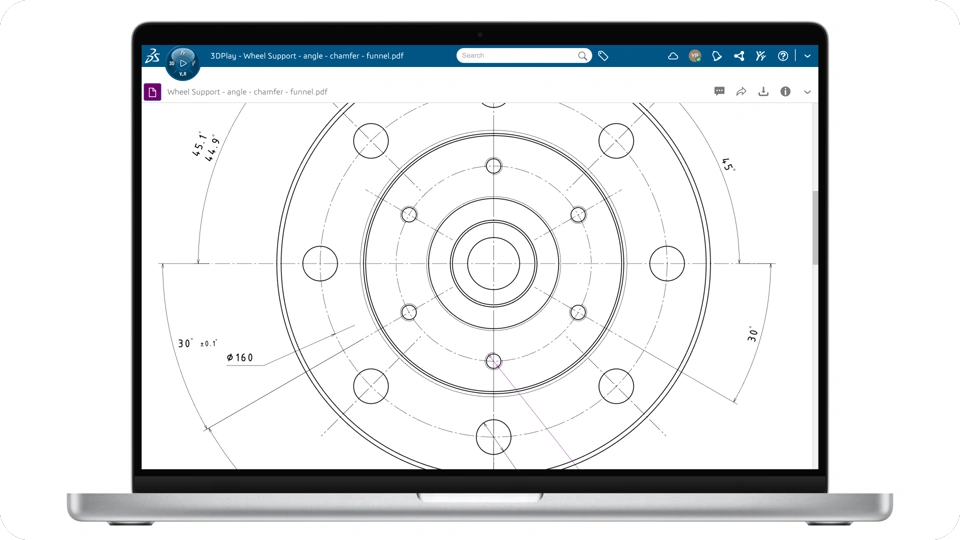Download the PDF file
Viewport: 960px width, 540px height.
tap(763, 91)
